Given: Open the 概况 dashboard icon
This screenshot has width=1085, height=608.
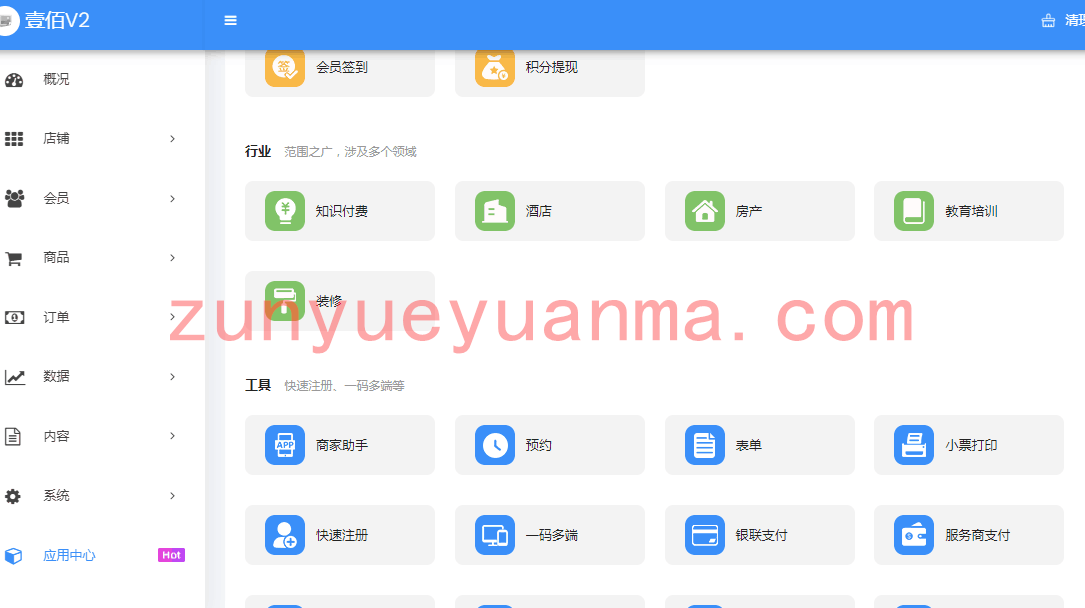Looking at the screenshot, I should [14, 80].
